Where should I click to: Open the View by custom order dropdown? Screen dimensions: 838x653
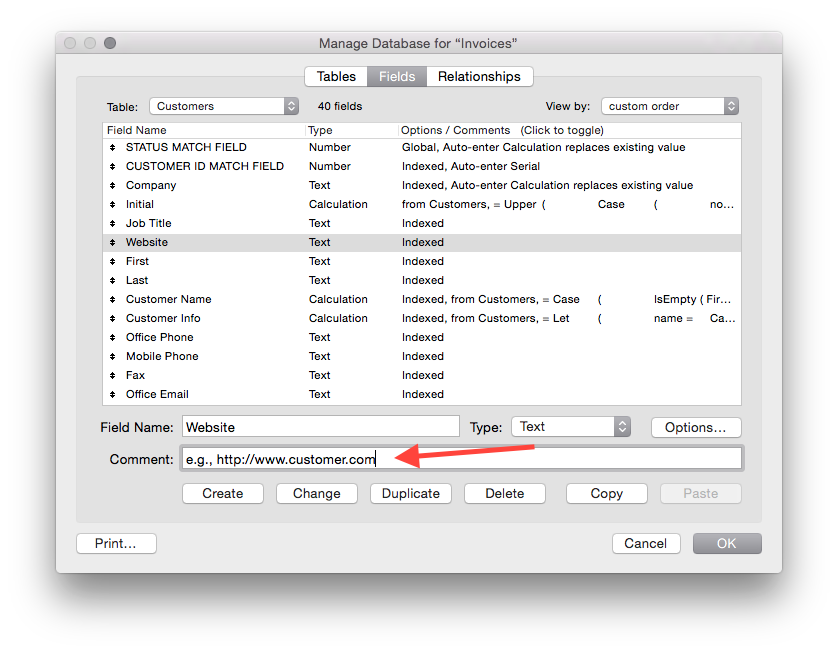[x=670, y=106]
